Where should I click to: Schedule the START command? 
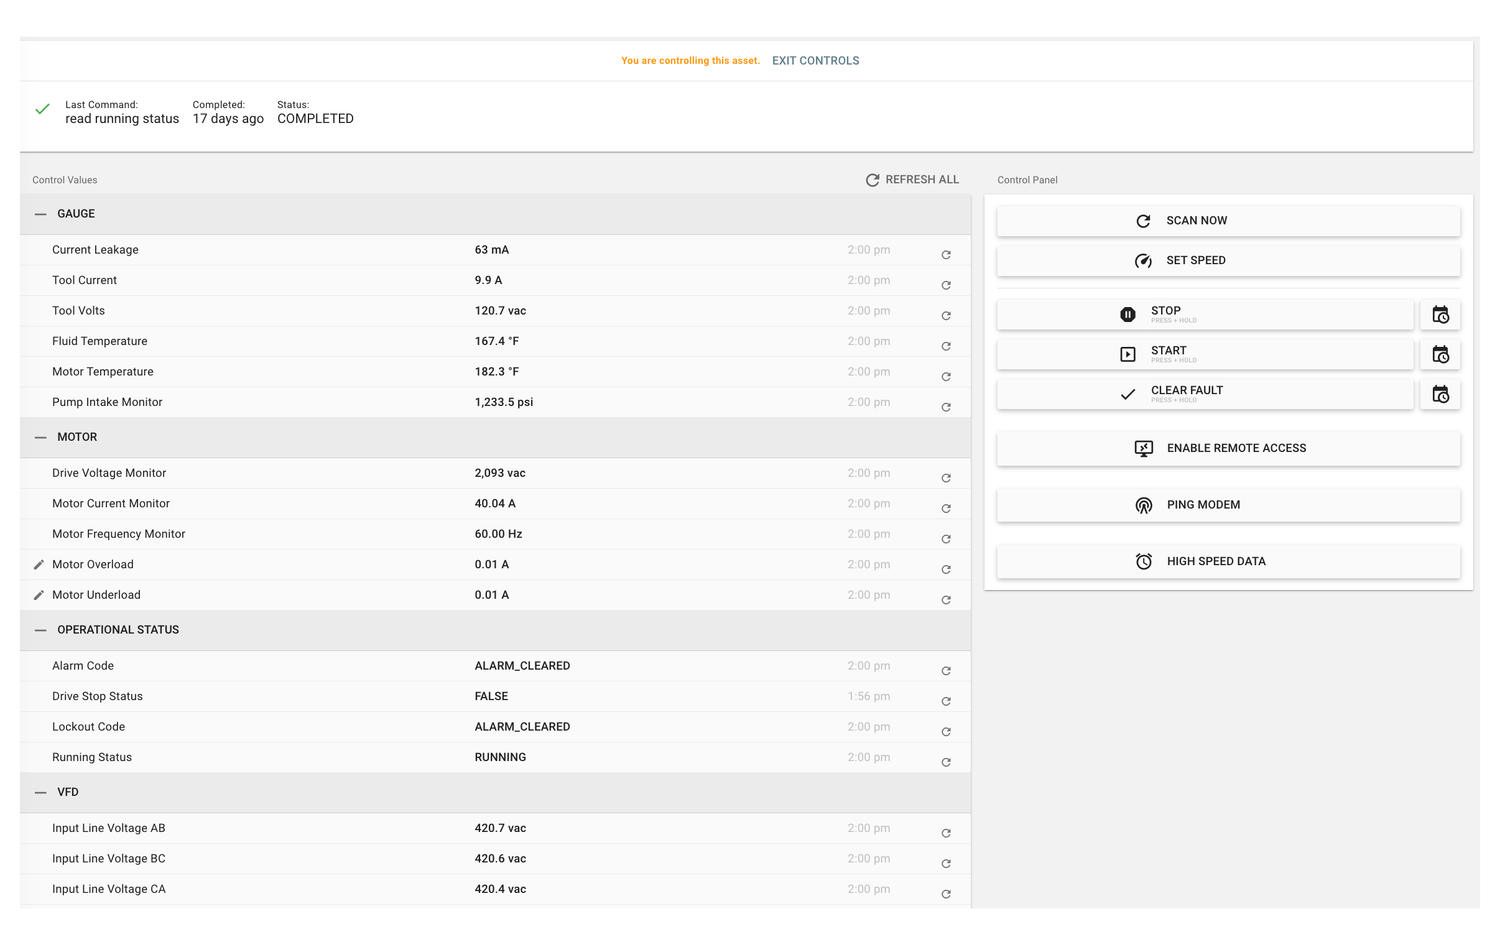(x=1440, y=354)
